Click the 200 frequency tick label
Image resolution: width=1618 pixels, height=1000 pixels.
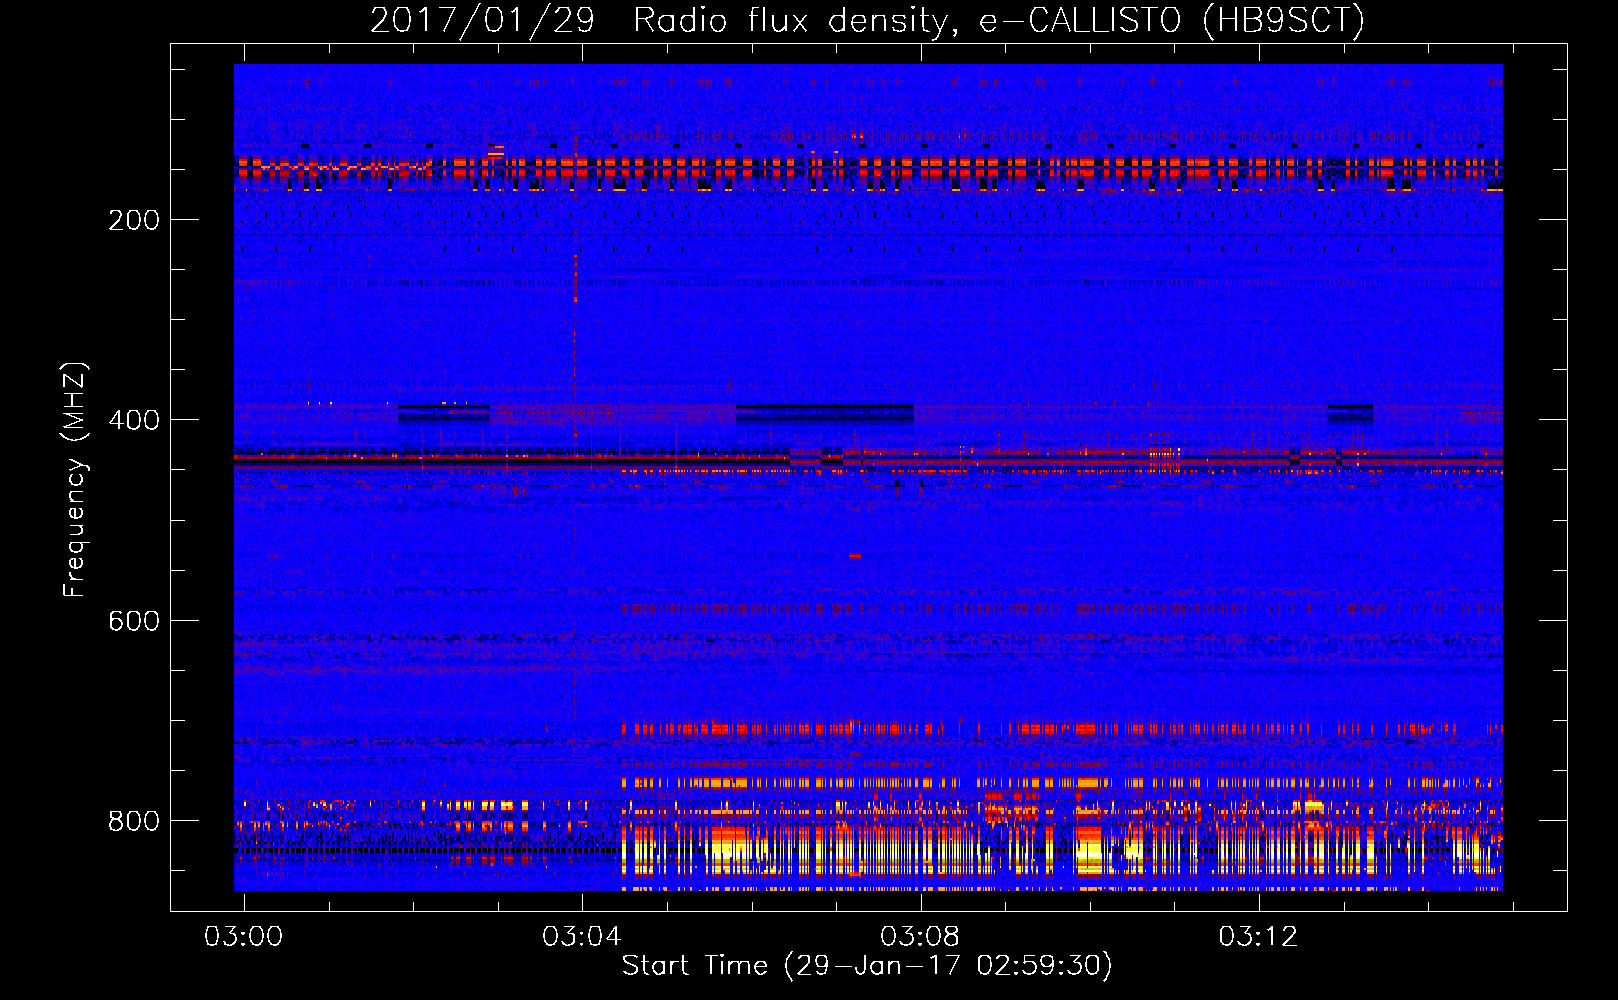click(134, 220)
